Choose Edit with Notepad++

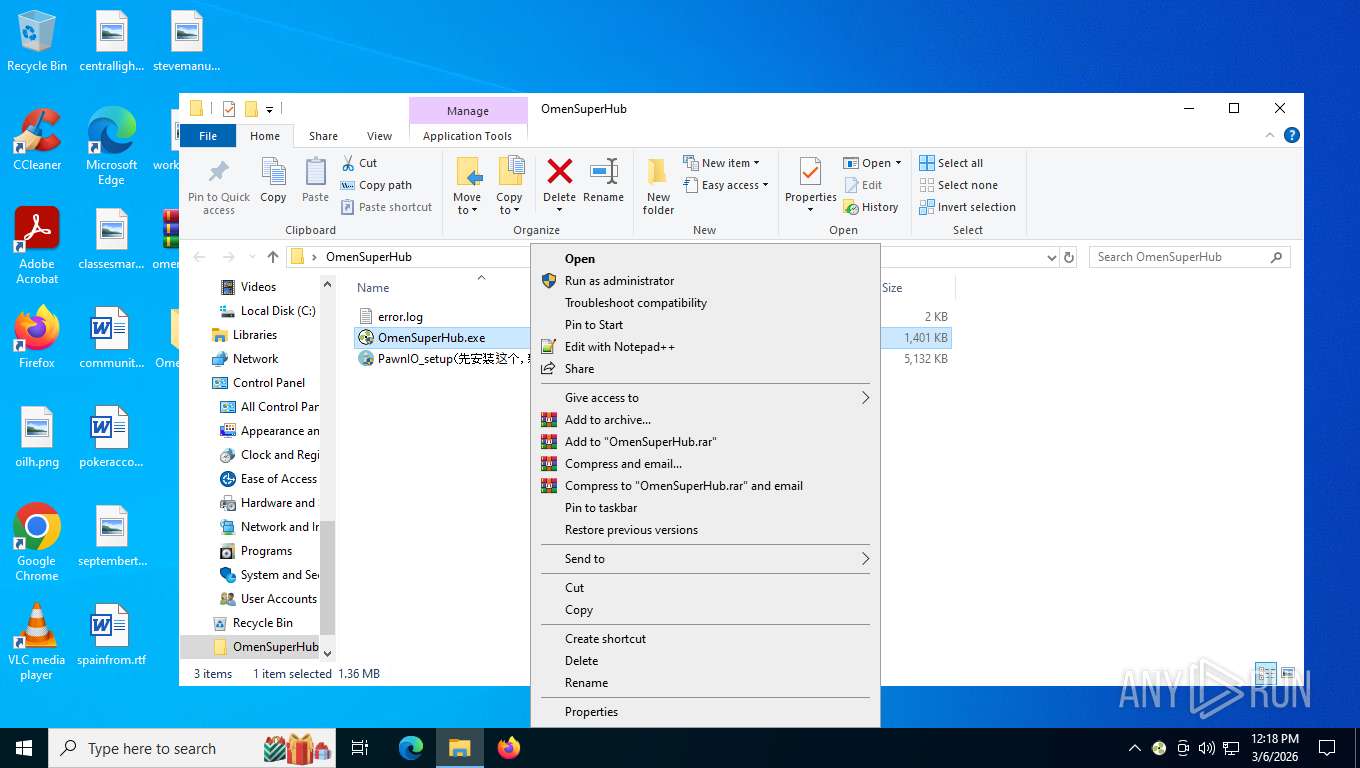point(619,347)
